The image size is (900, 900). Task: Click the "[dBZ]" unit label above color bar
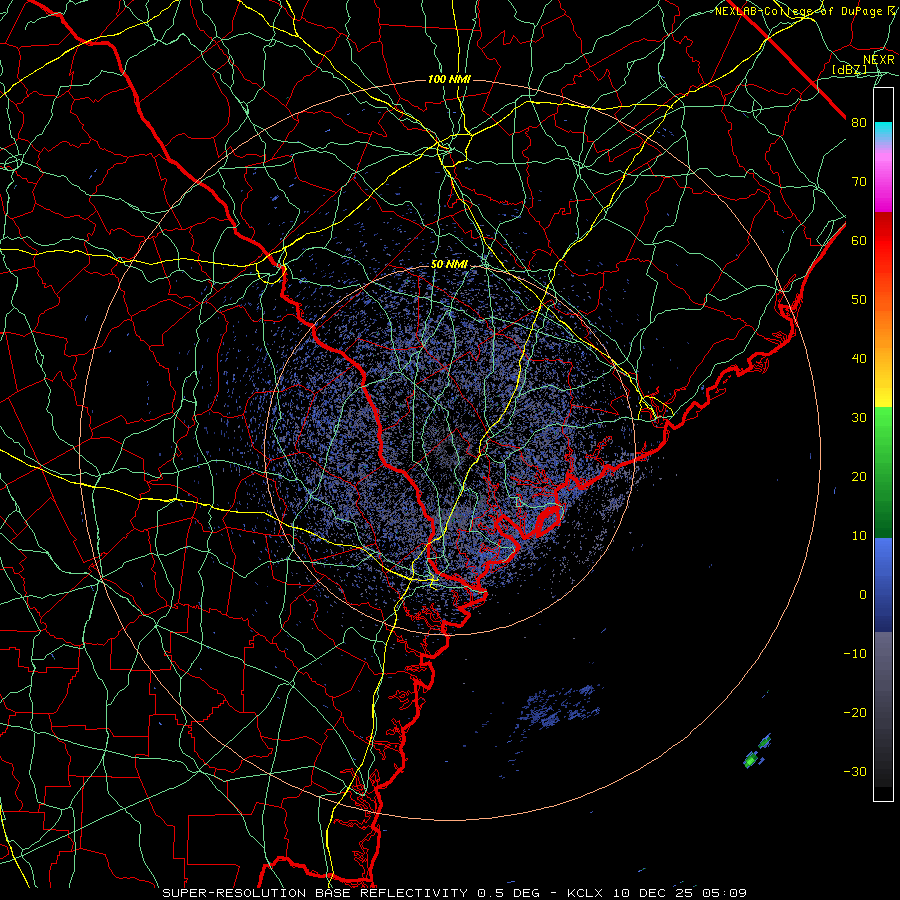point(849,69)
